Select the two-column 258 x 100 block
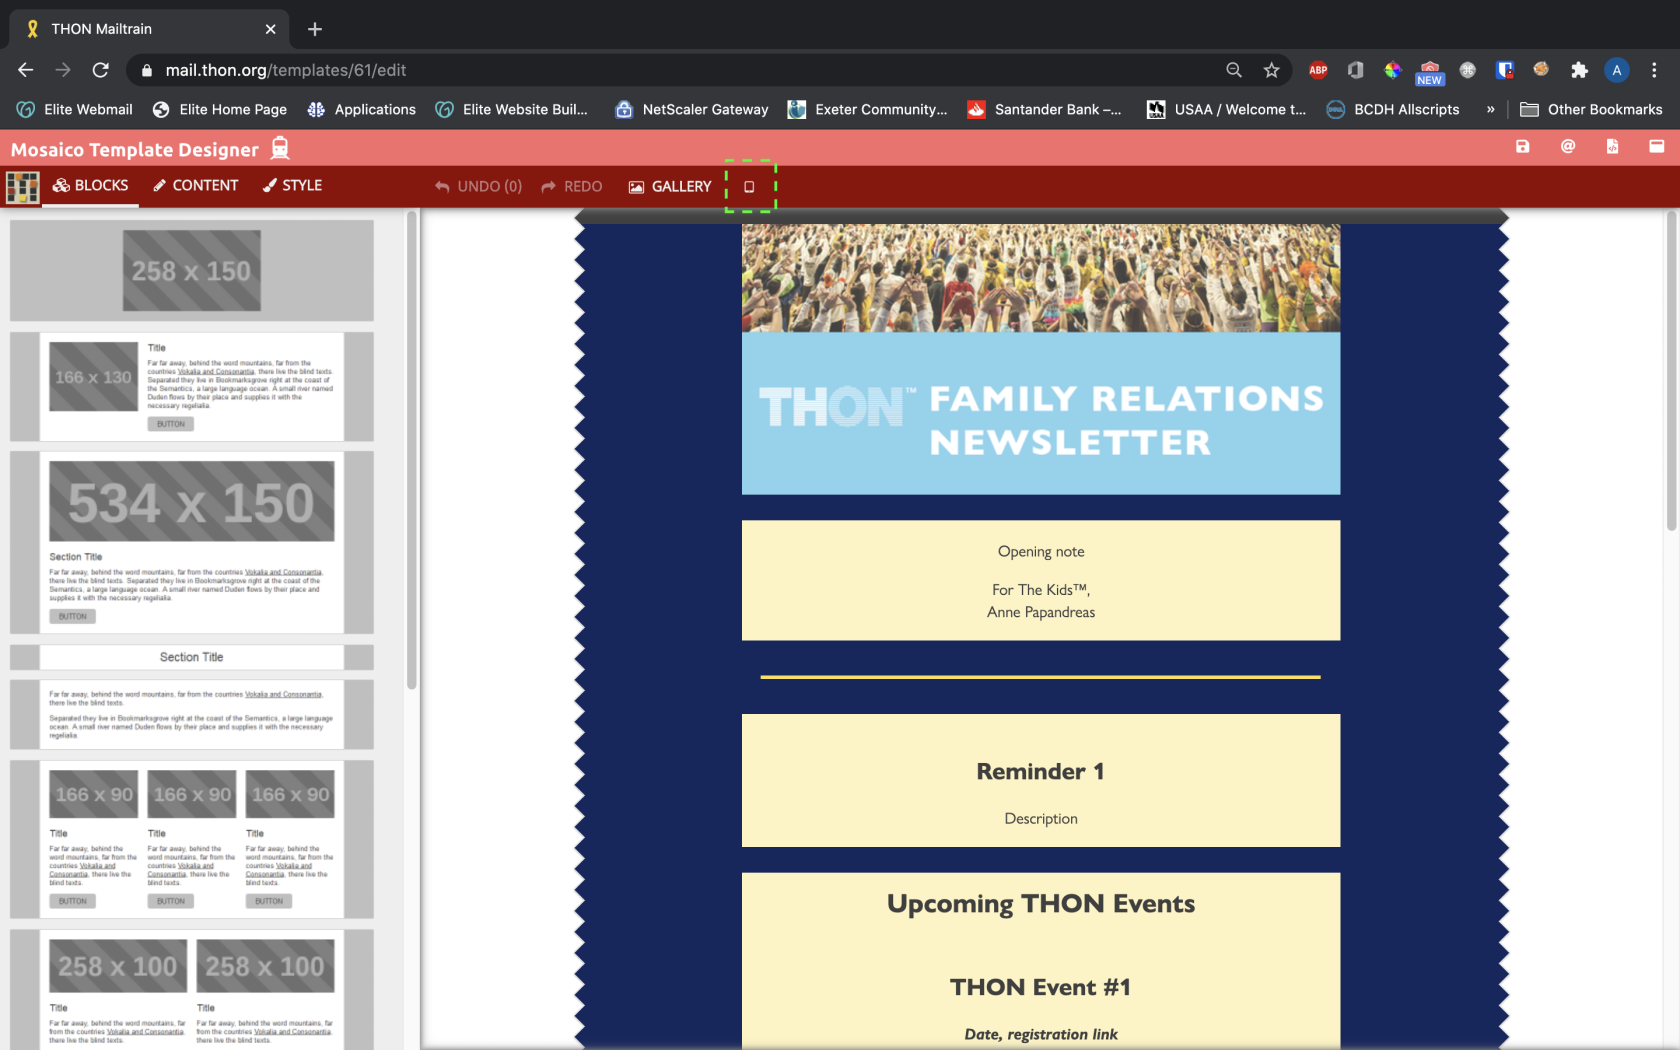Screen dimensions: 1680x1050 coord(192,990)
